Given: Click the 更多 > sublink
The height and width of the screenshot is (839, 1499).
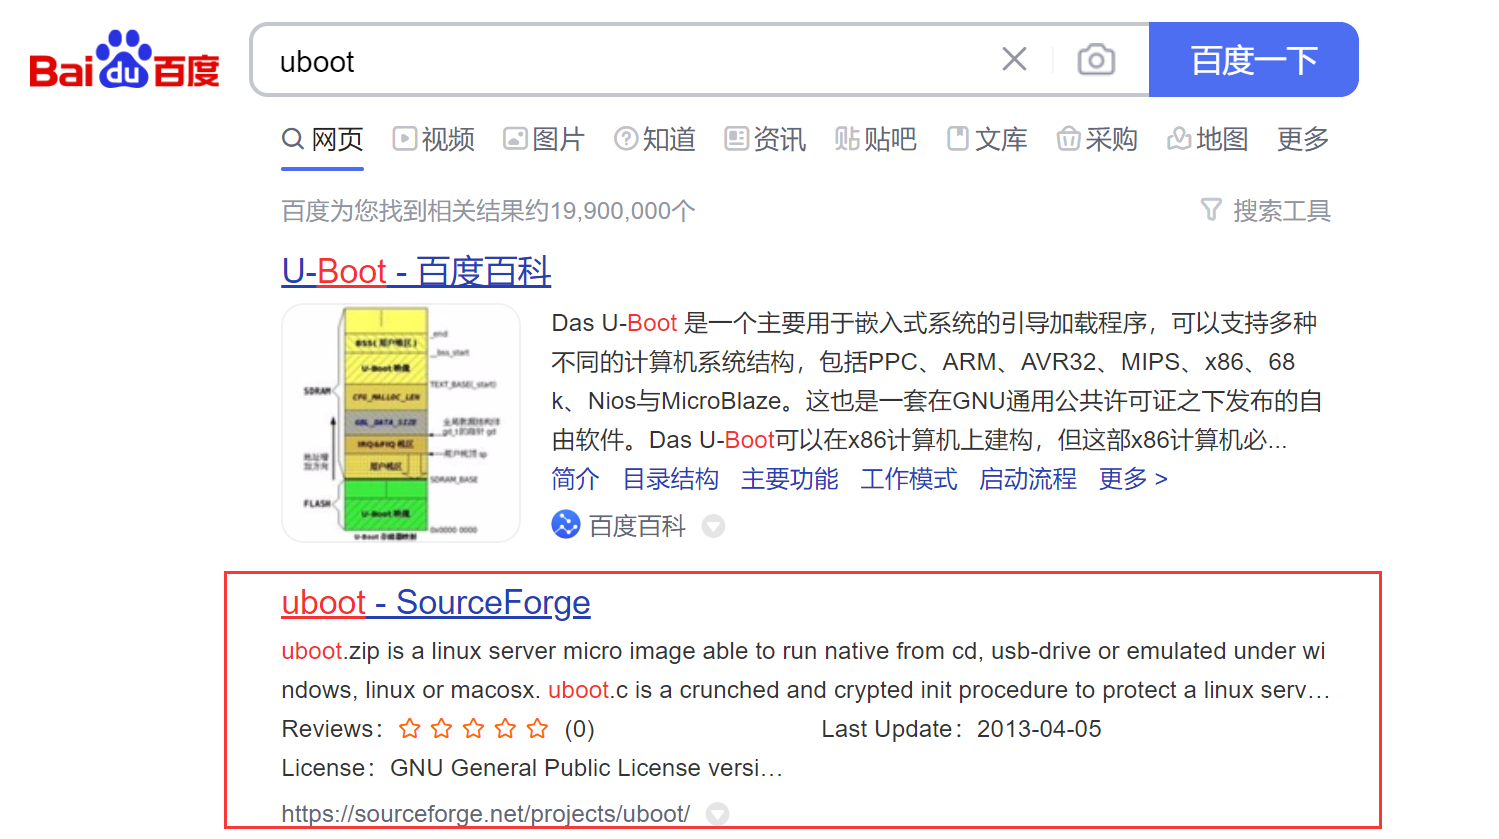Looking at the screenshot, I should (1133, 479).
